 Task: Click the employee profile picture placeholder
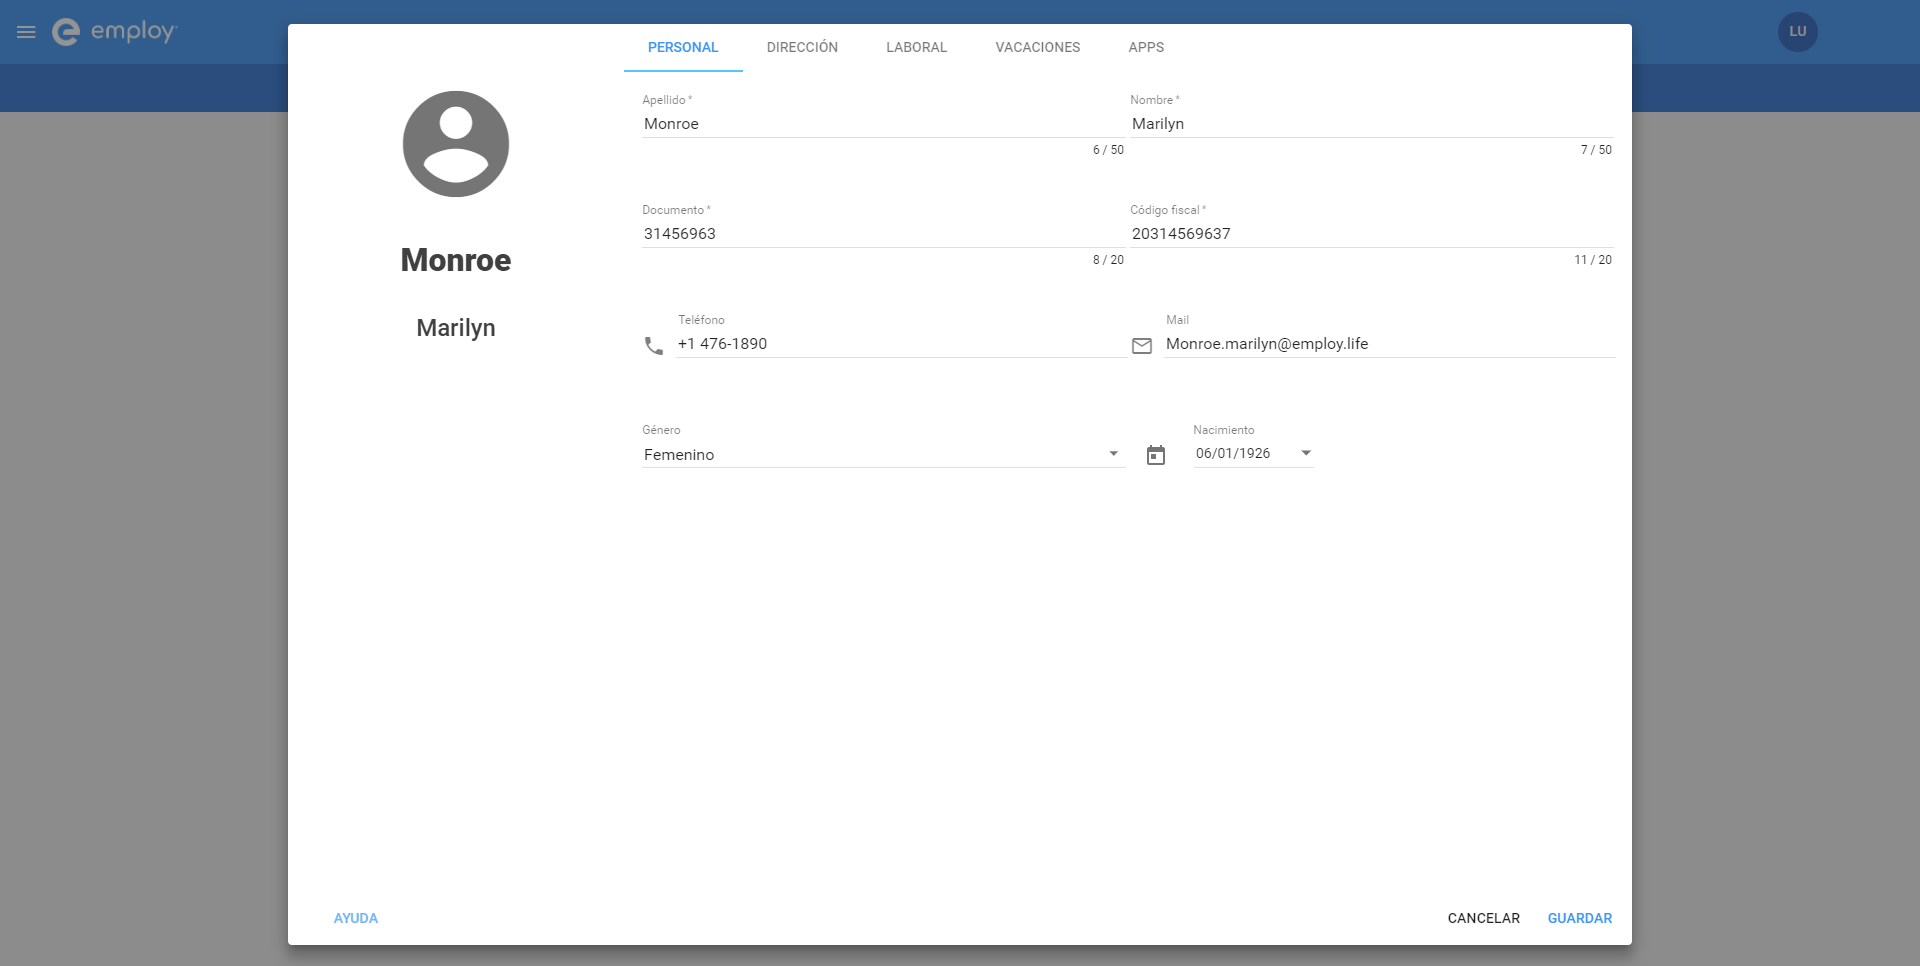point(456,144)
